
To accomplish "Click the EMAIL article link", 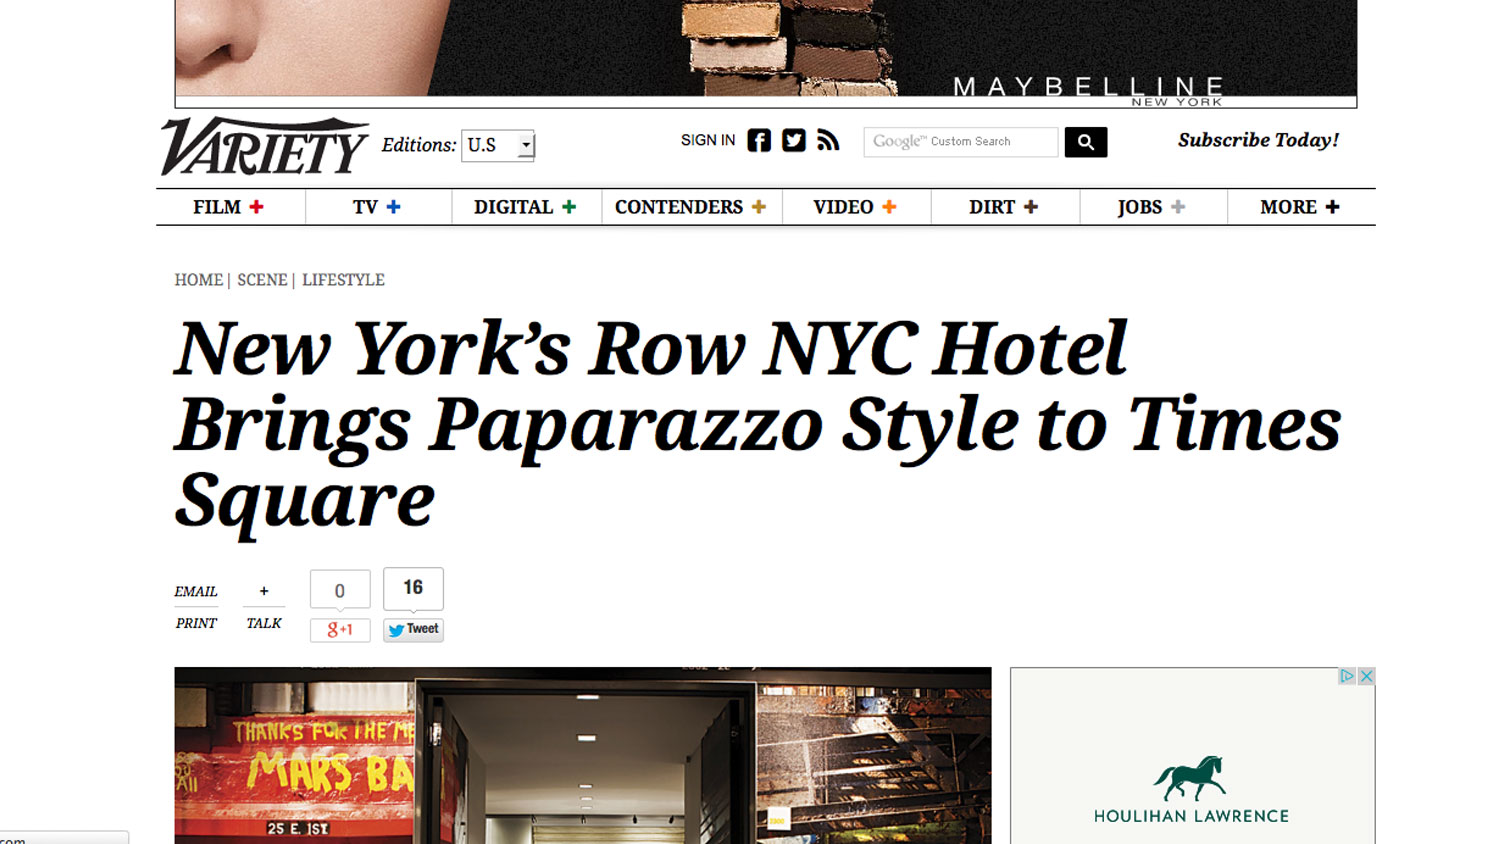I will 196,591.
